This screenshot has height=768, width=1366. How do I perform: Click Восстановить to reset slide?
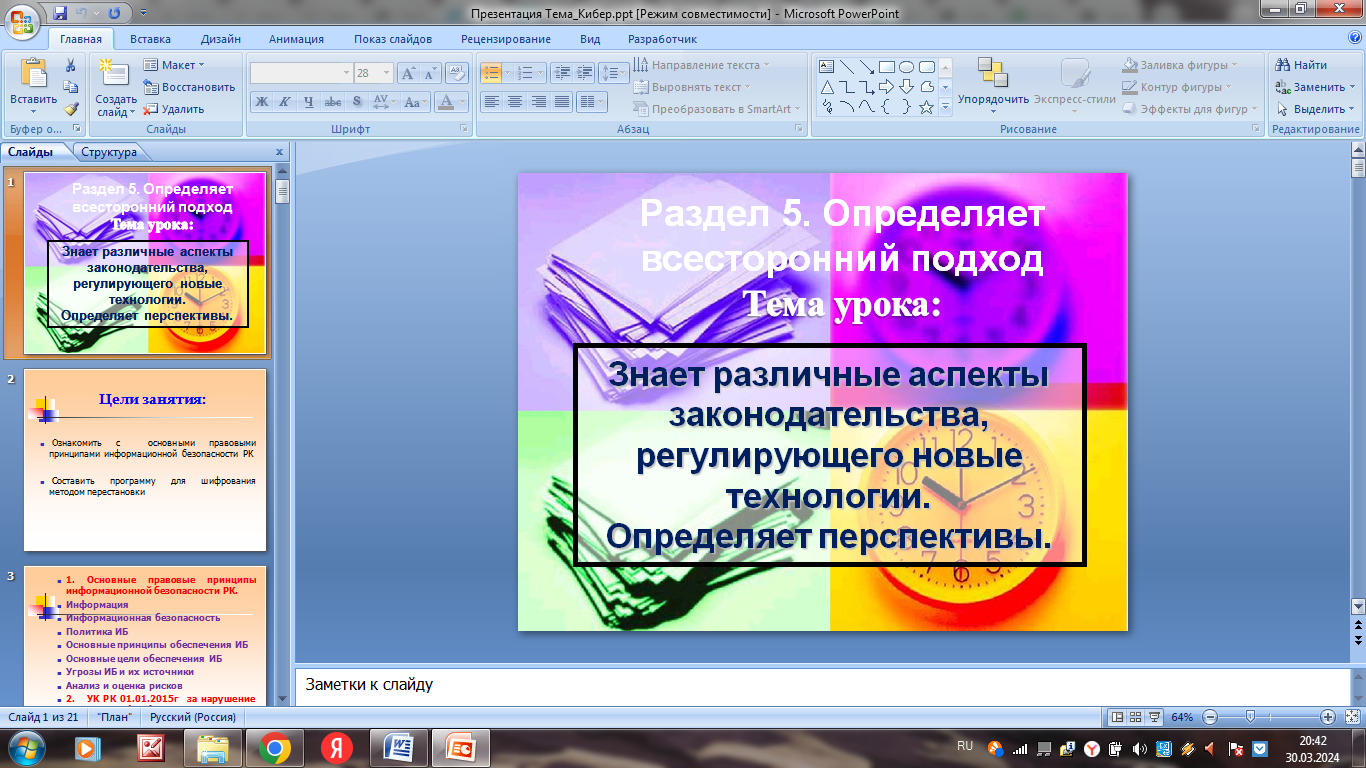190,87
